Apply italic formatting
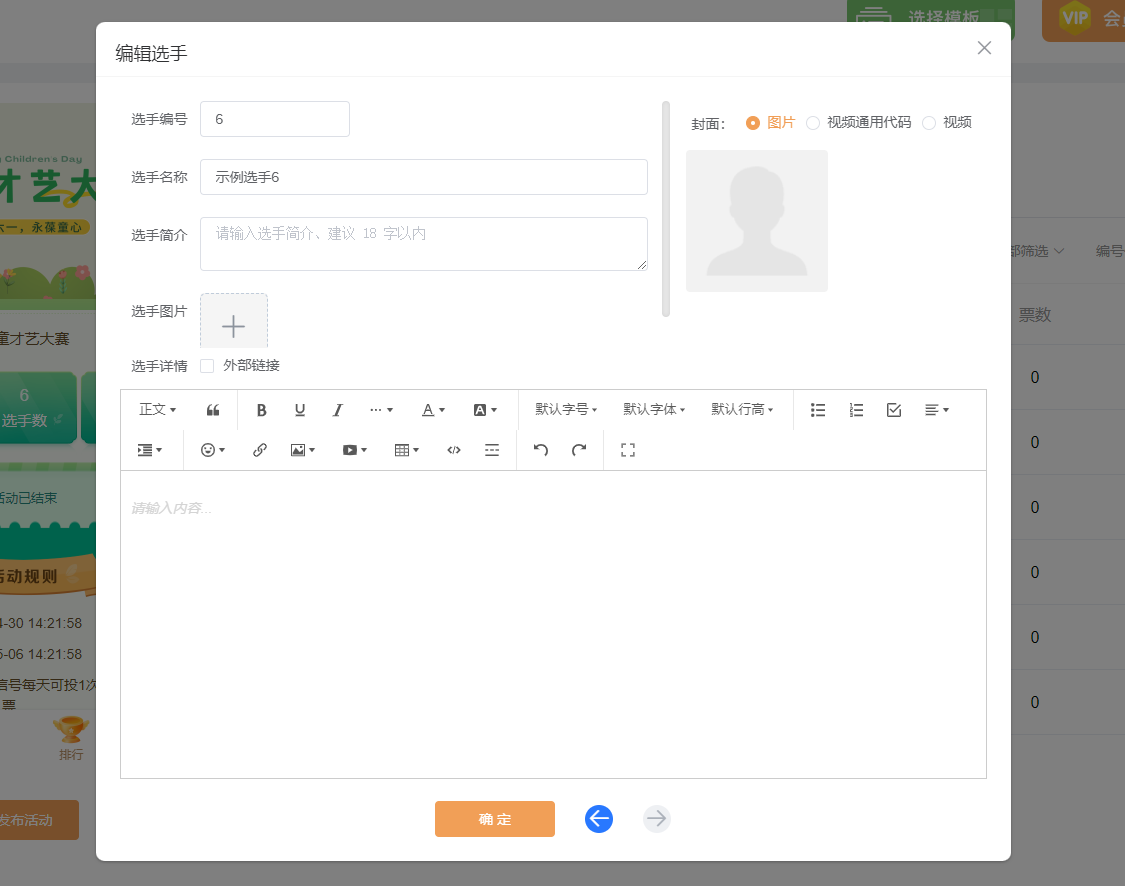The image size is (1125, 886). pyautogui.click(x=338, y=410)
